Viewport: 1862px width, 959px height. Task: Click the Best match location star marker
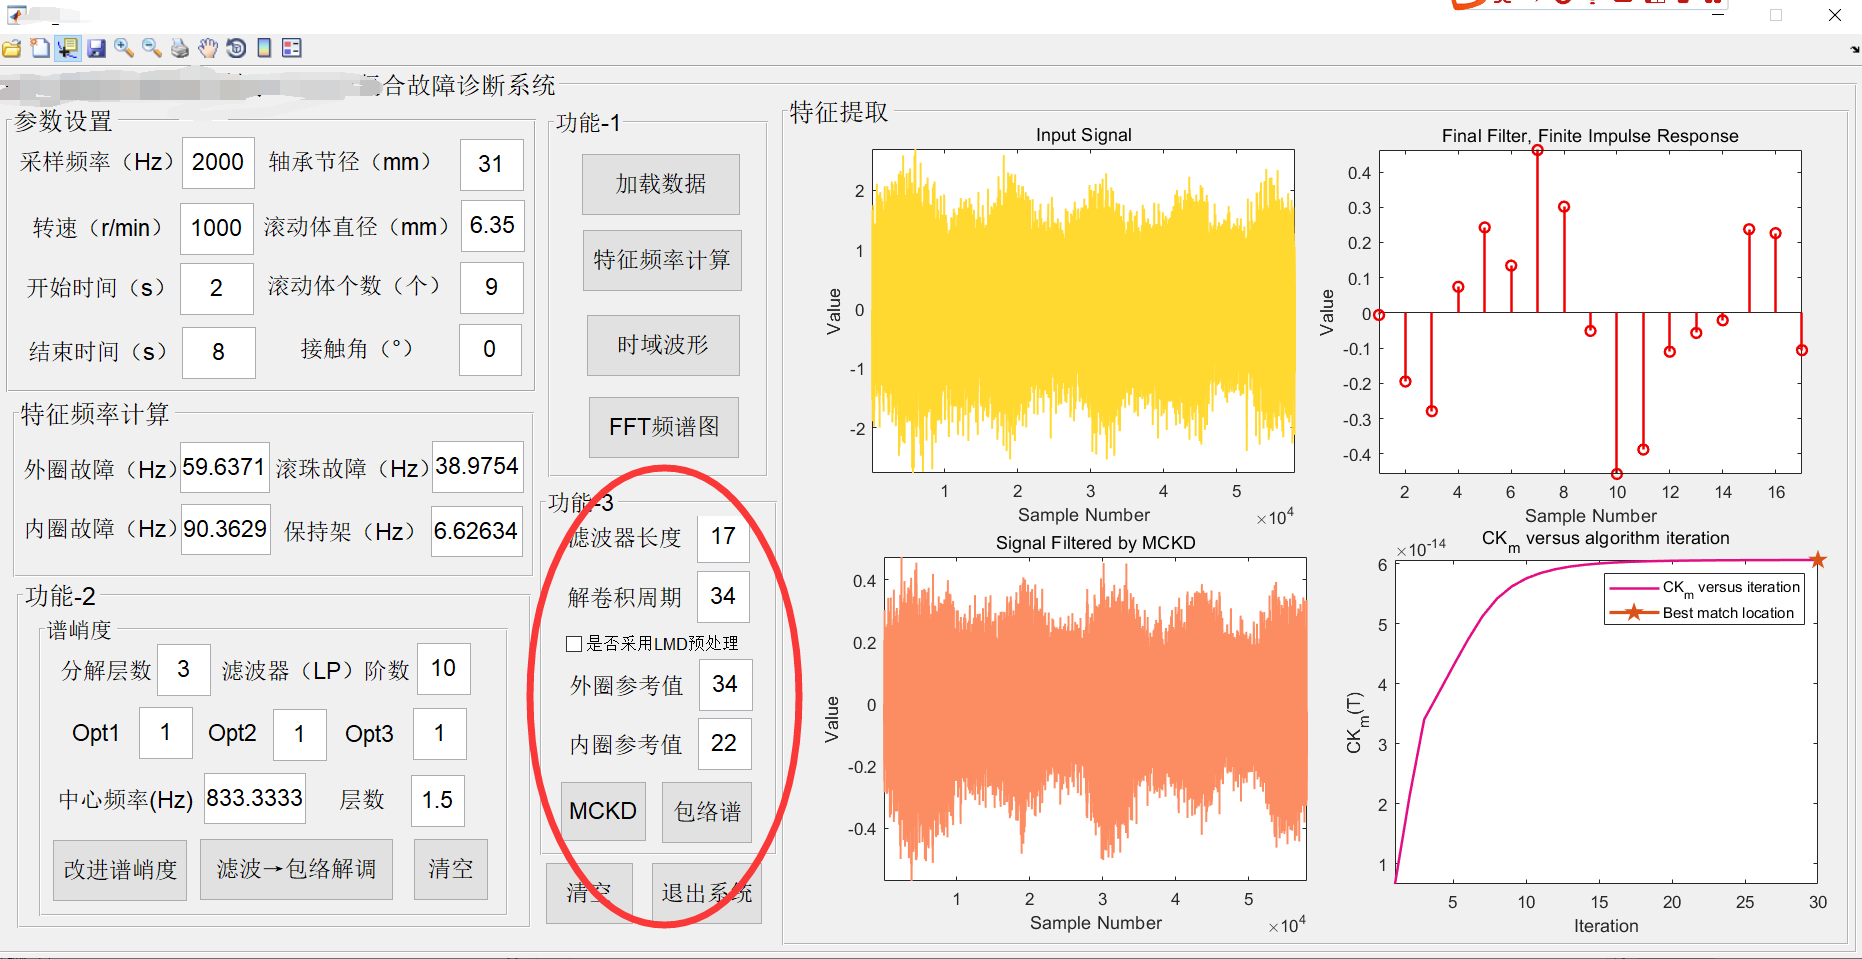coord(1818,560)
